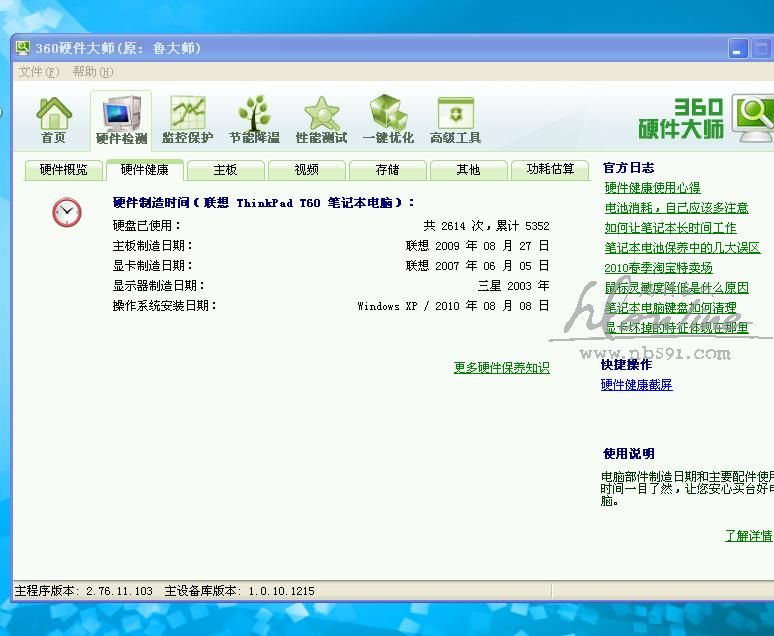The width and height of the screenshot is (774, 636).
Task: Click the 官方日志 section heading
Action: [x=628, y=168]
